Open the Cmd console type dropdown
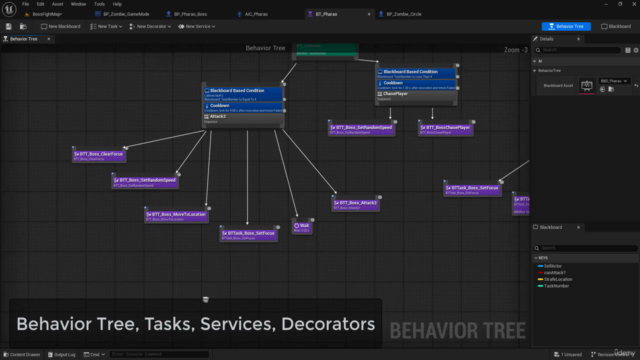This screenshot has width=640, height=360. [94, 355]
